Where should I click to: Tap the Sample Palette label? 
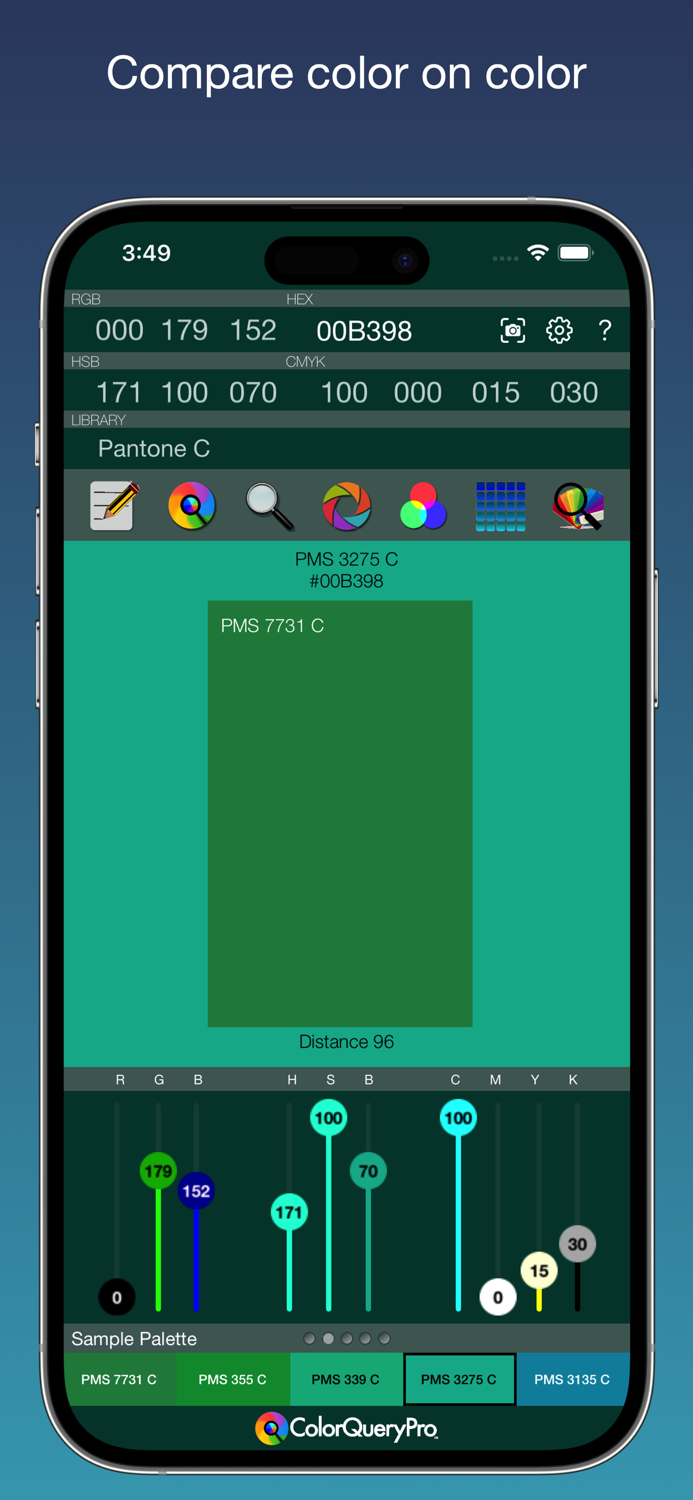tap(134, 1338)
